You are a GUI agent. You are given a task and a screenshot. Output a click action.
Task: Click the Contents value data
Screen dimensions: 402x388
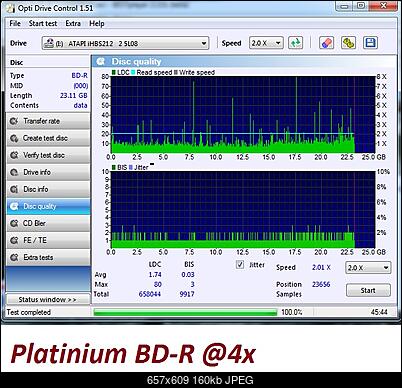(80, 105)
